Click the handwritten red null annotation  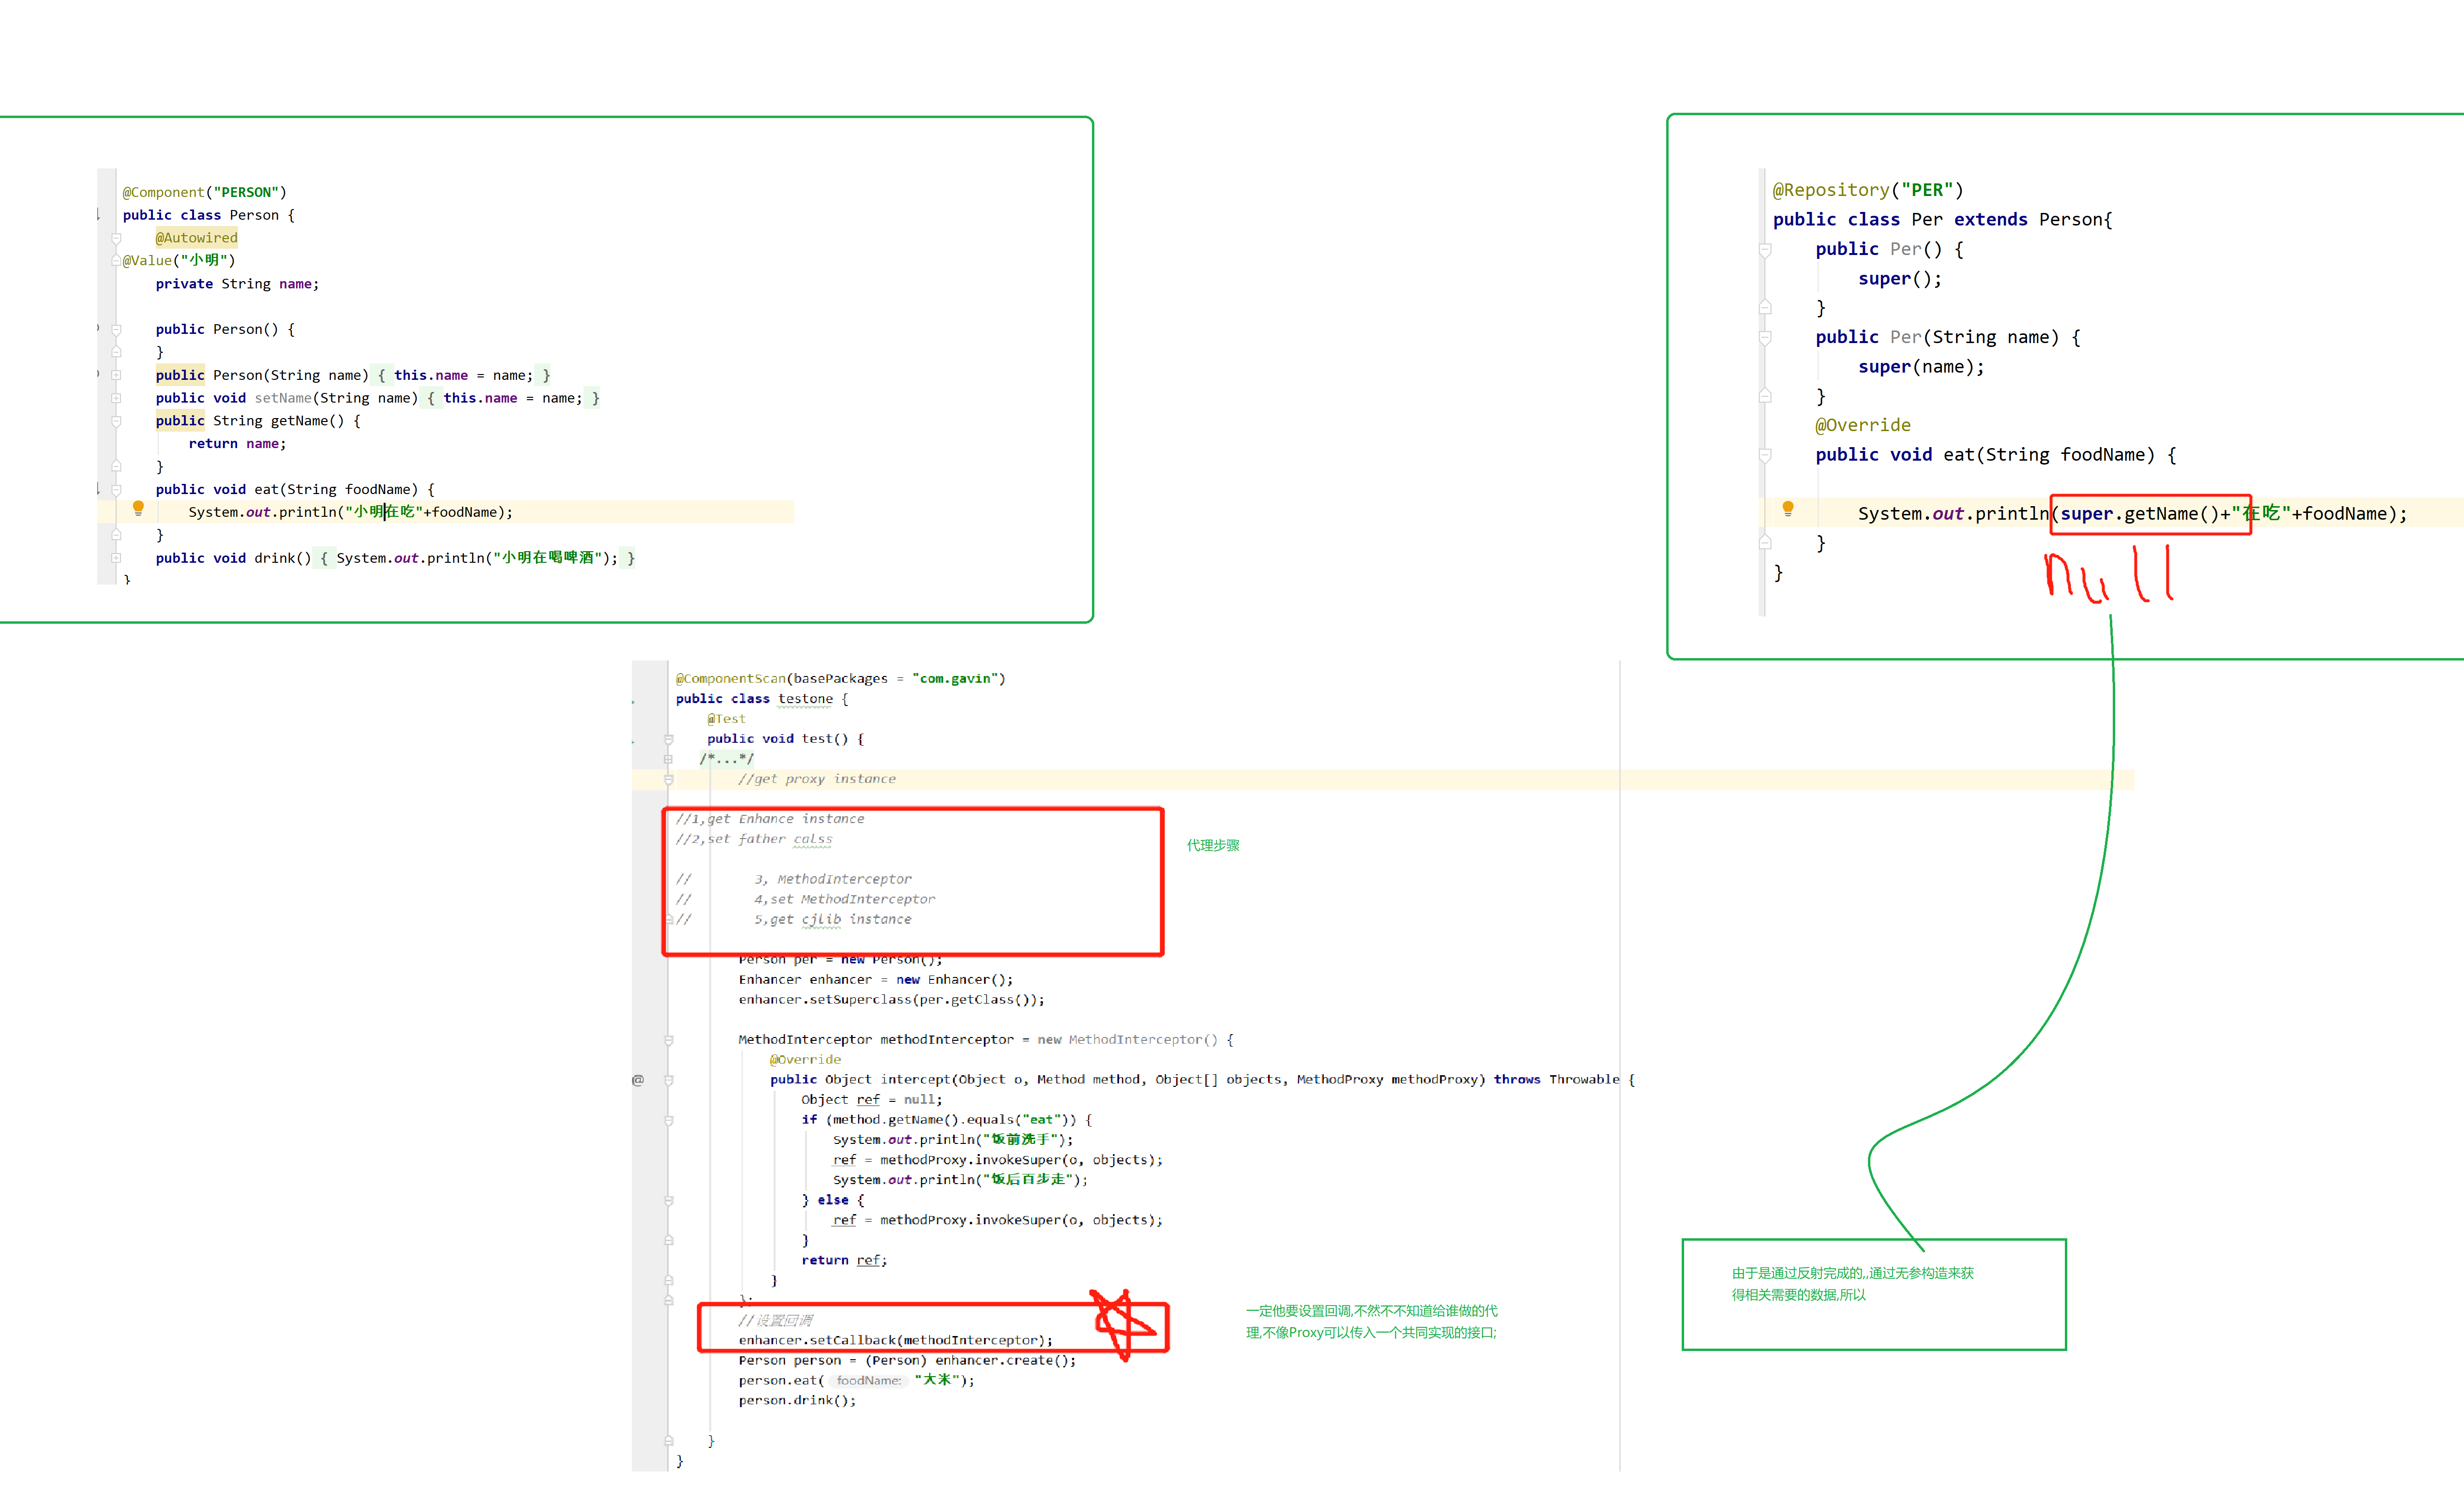click(2108, 574)
